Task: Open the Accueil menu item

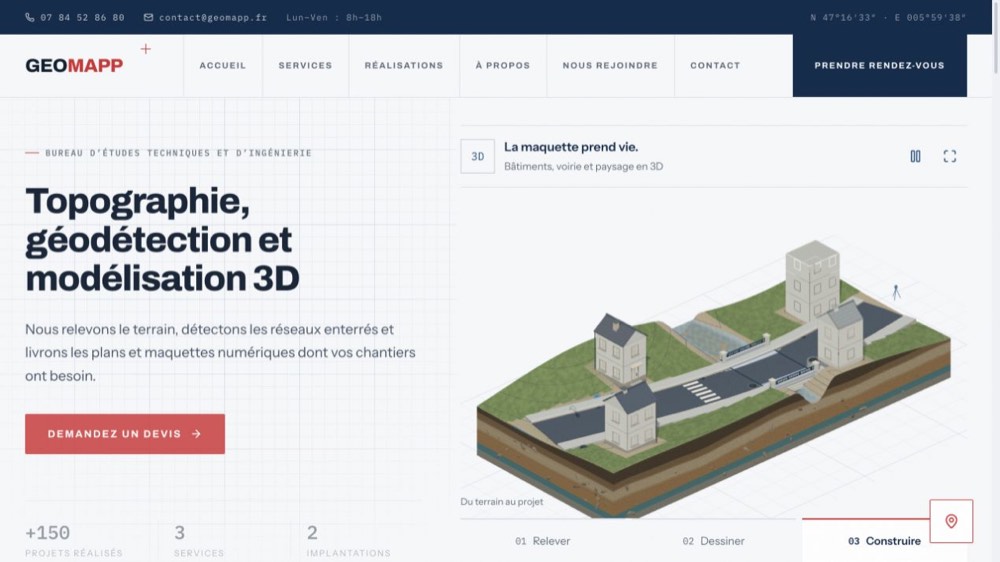Action: coord(223,65)
